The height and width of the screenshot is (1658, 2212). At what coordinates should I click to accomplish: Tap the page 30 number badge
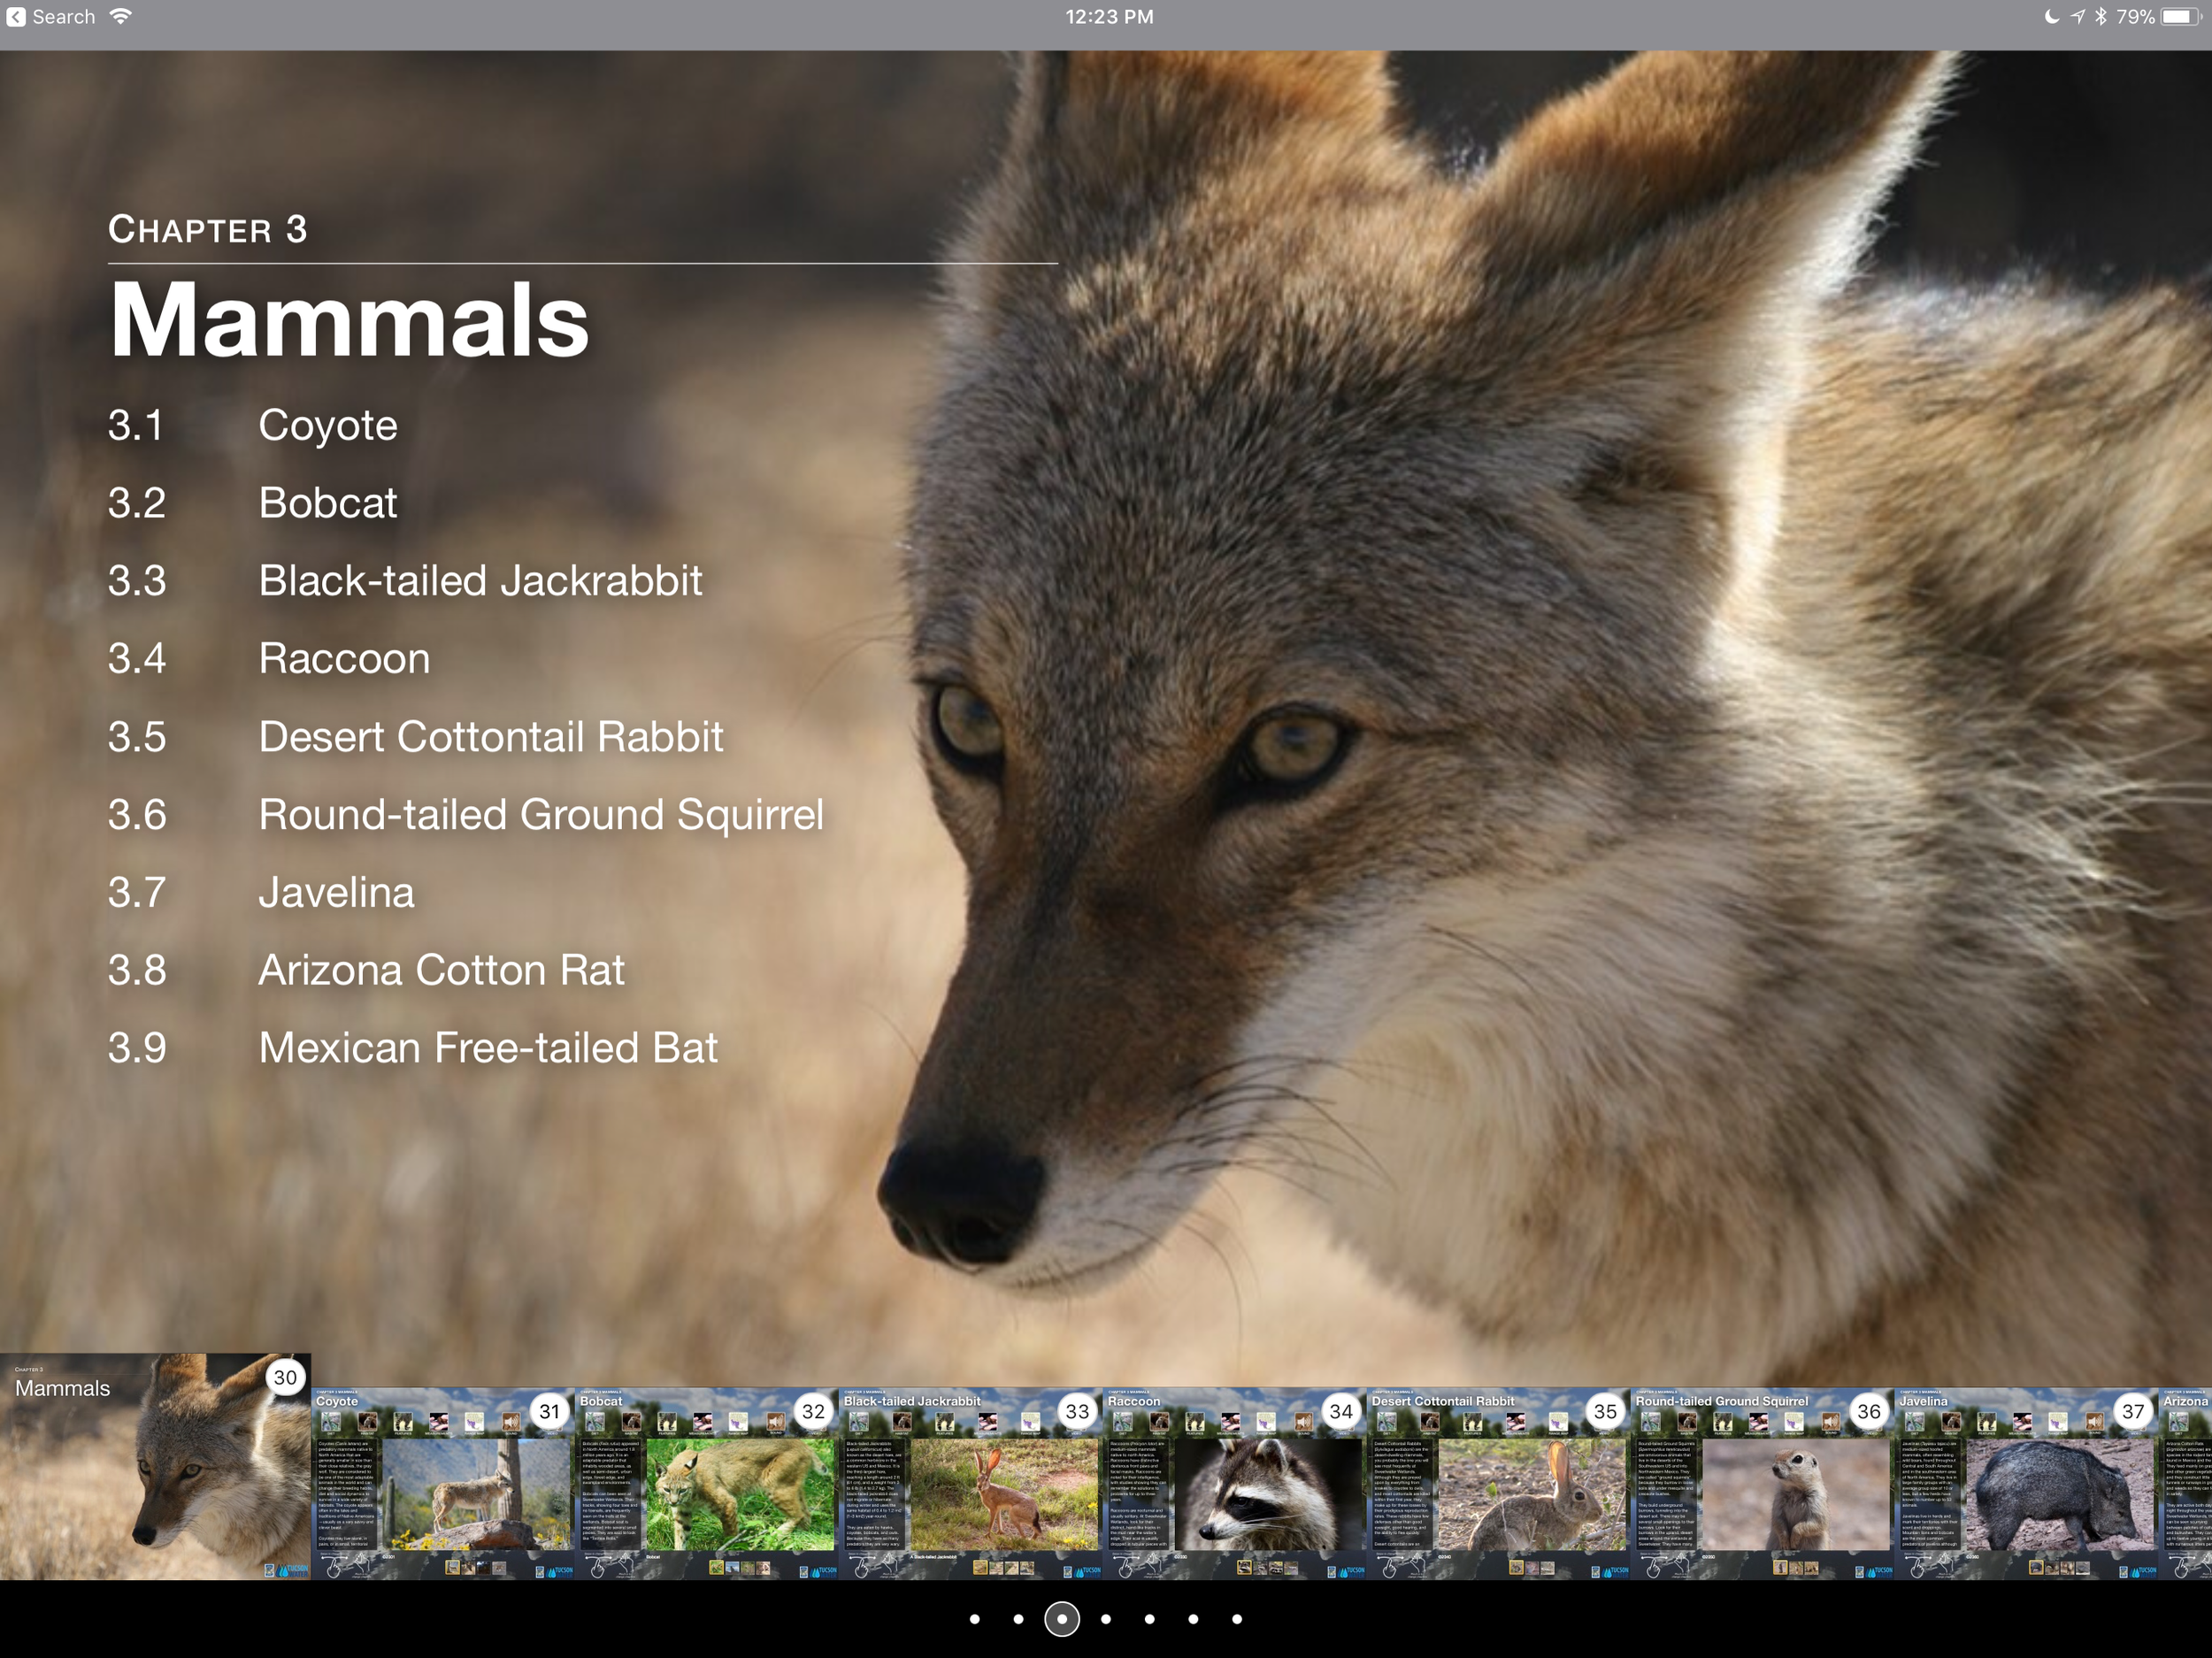click(285, 1377)
